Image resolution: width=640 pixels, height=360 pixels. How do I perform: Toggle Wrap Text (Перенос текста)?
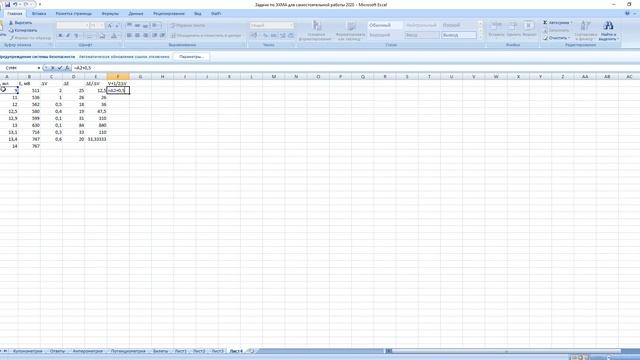(188, 25)
